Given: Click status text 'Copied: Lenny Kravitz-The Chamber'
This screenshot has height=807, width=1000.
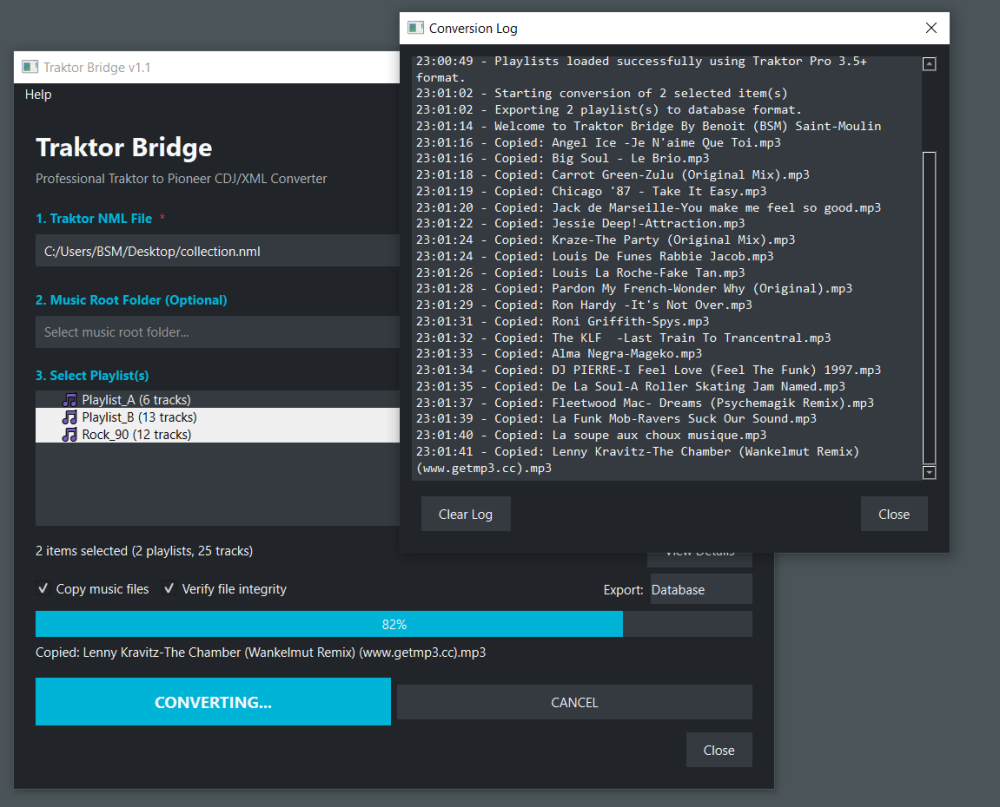Looking at the screenshot, I should click(x=261, y=653).
